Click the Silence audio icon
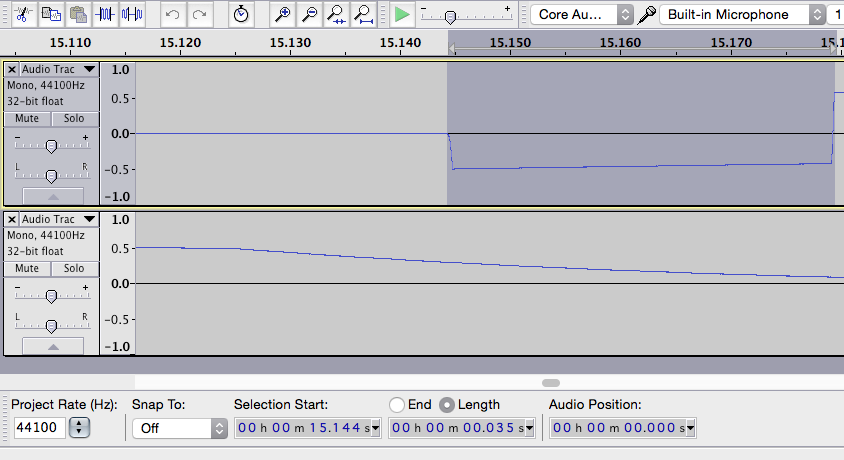Screen dimensions: 844x460 pyautogui.click(x=132, y=14)
